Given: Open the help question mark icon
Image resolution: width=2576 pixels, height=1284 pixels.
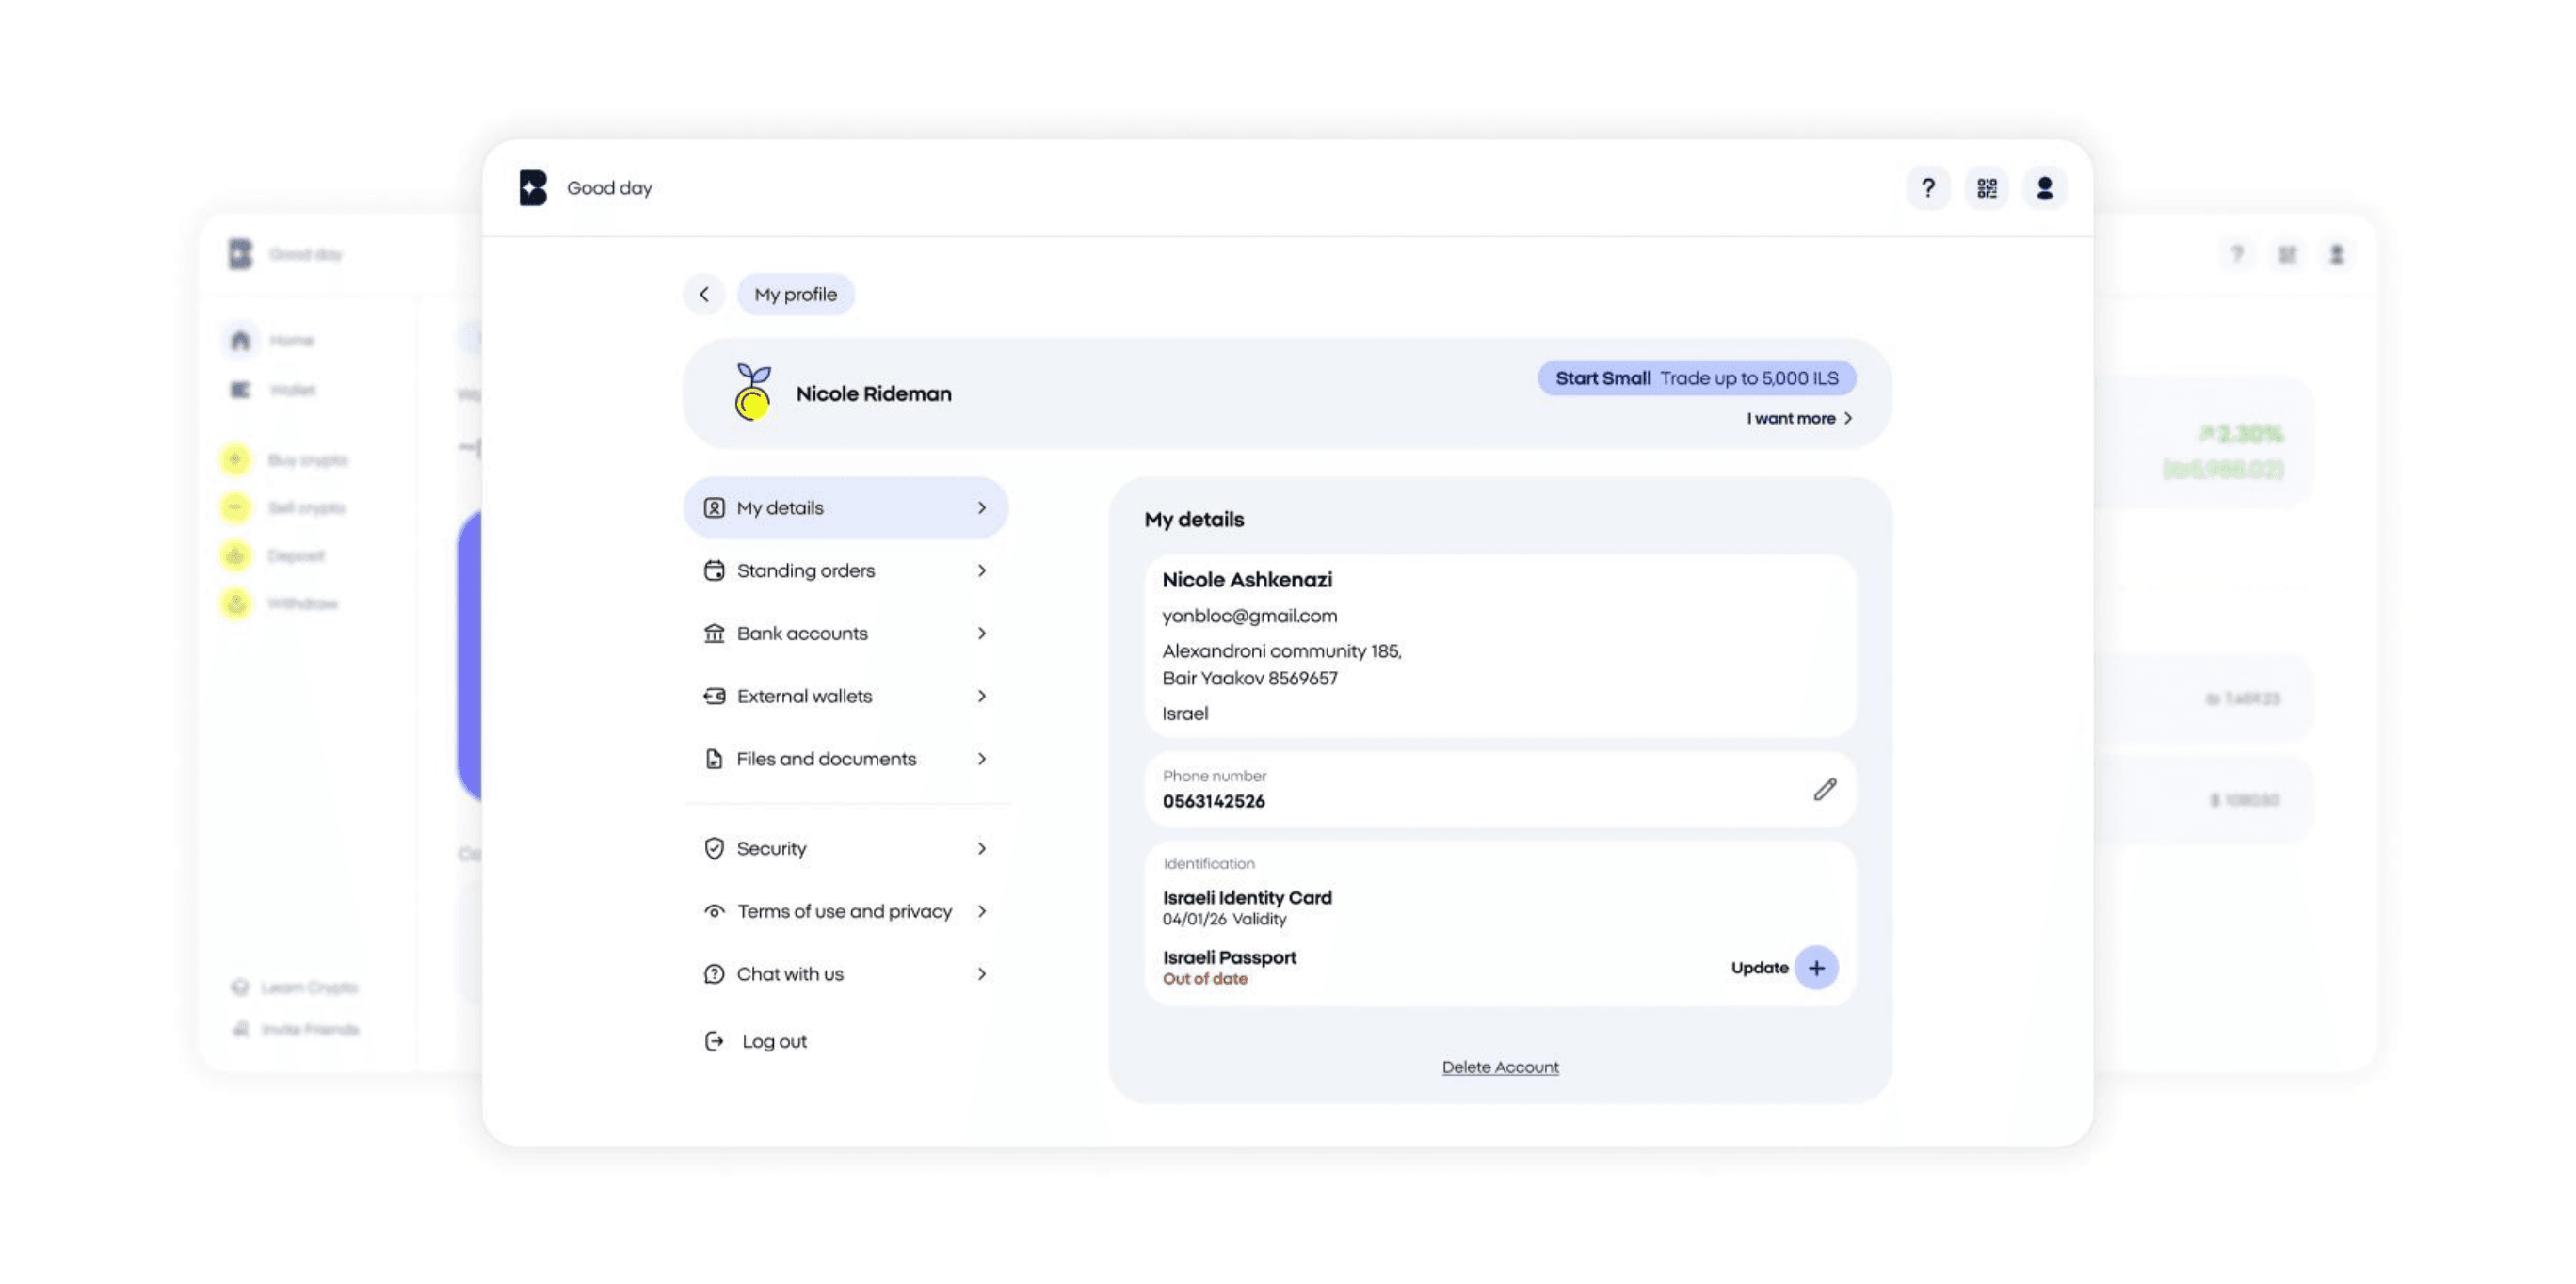Looking at the screenshot, I should [1928, 187].
